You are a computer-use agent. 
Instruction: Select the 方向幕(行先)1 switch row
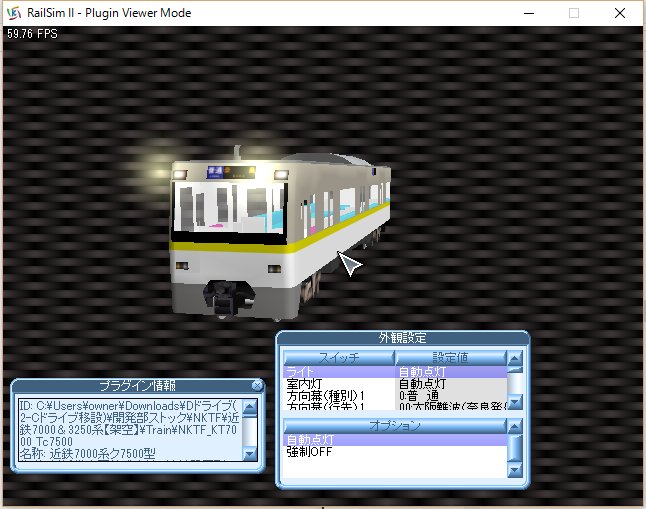[395, 406]
